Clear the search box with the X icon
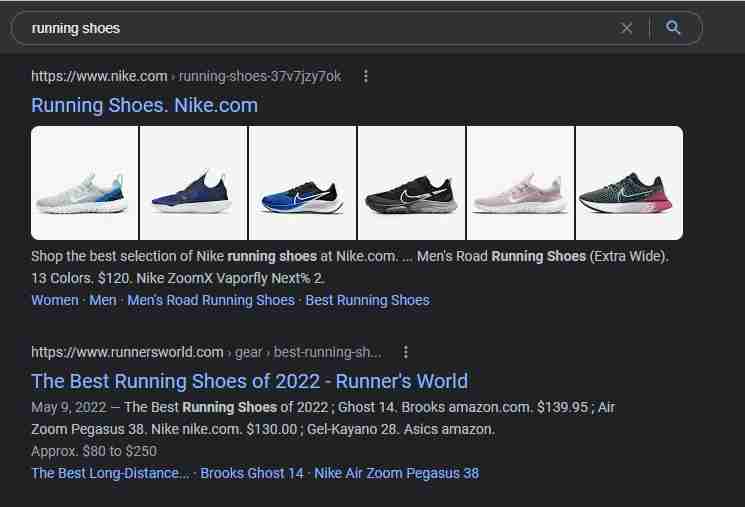The image size is (745, 507). [626, 29]
